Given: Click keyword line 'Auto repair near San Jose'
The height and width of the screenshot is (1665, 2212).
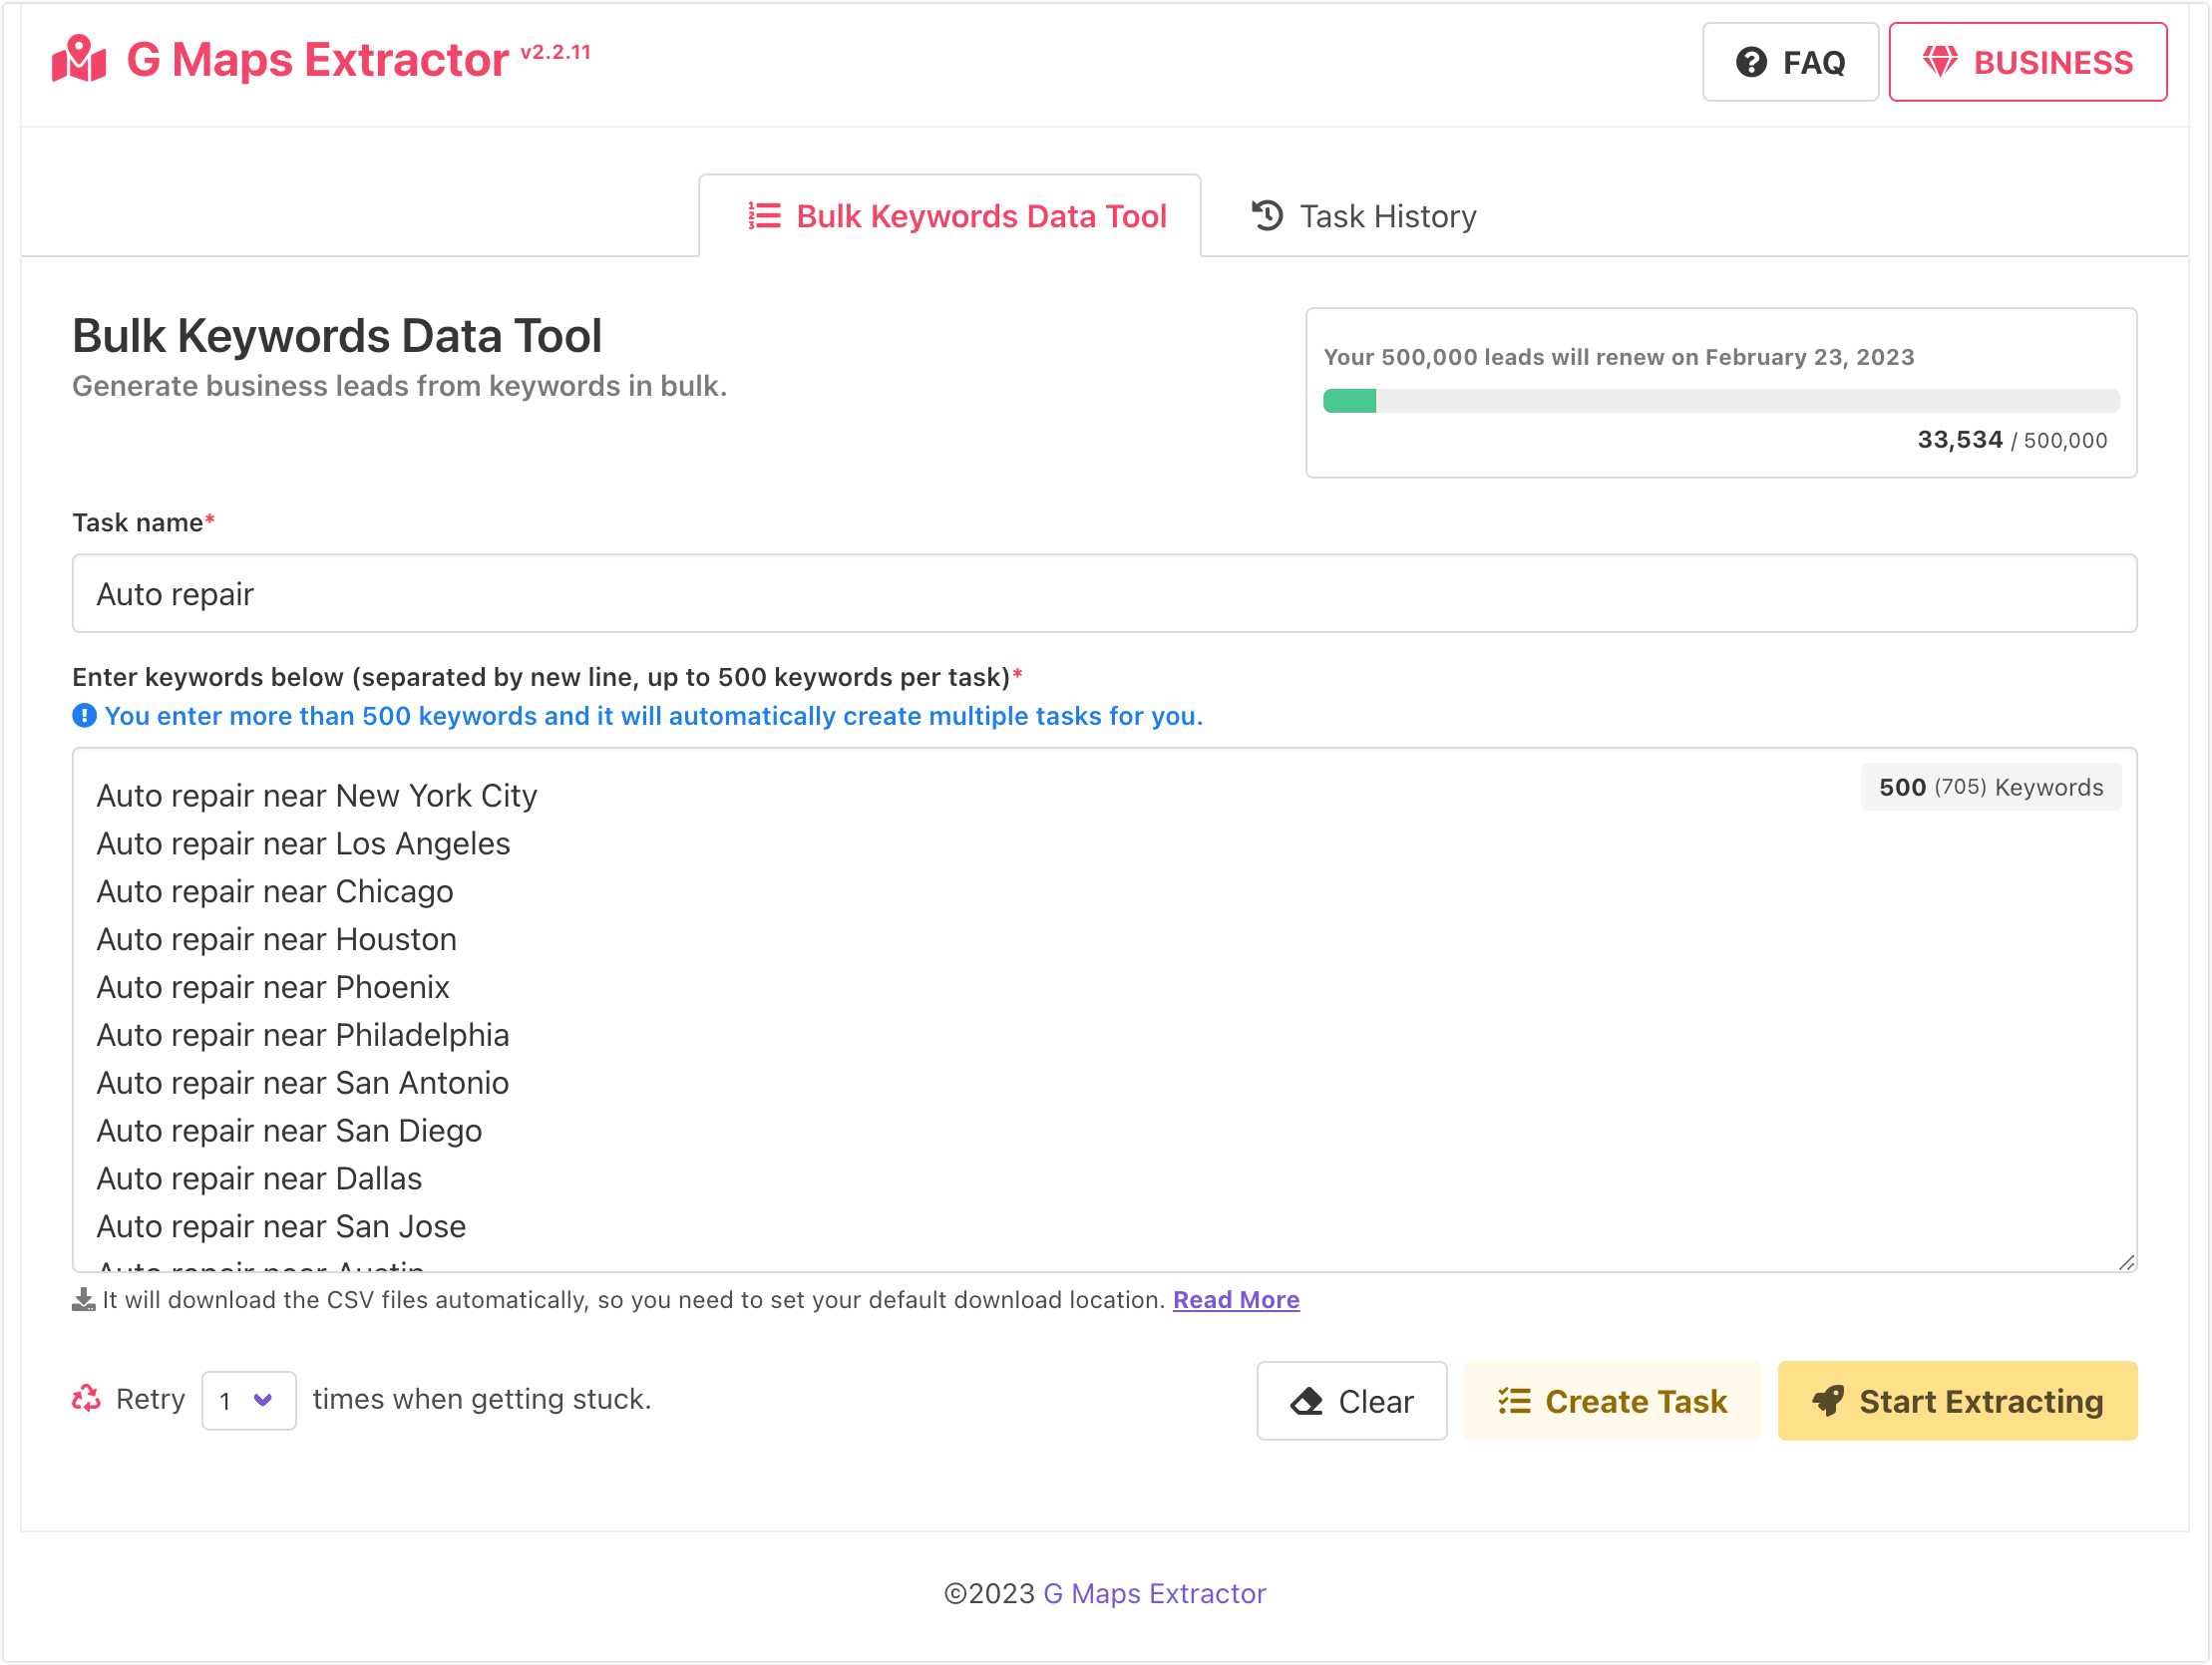Looking at the screenshot, I should 281,1227.
